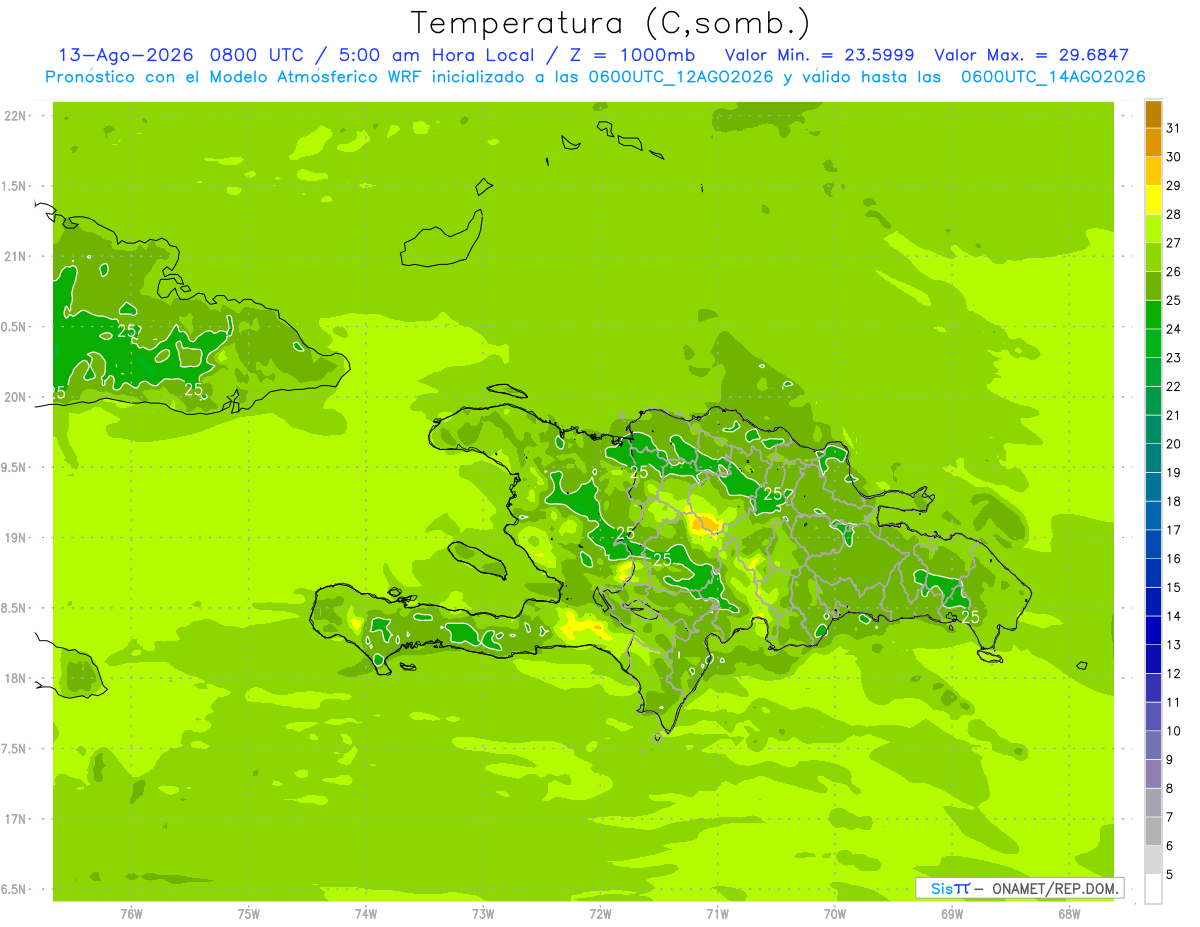
Task: Click the light gray swatch between legend values 5 and 6
Action: coord(1153,861)
